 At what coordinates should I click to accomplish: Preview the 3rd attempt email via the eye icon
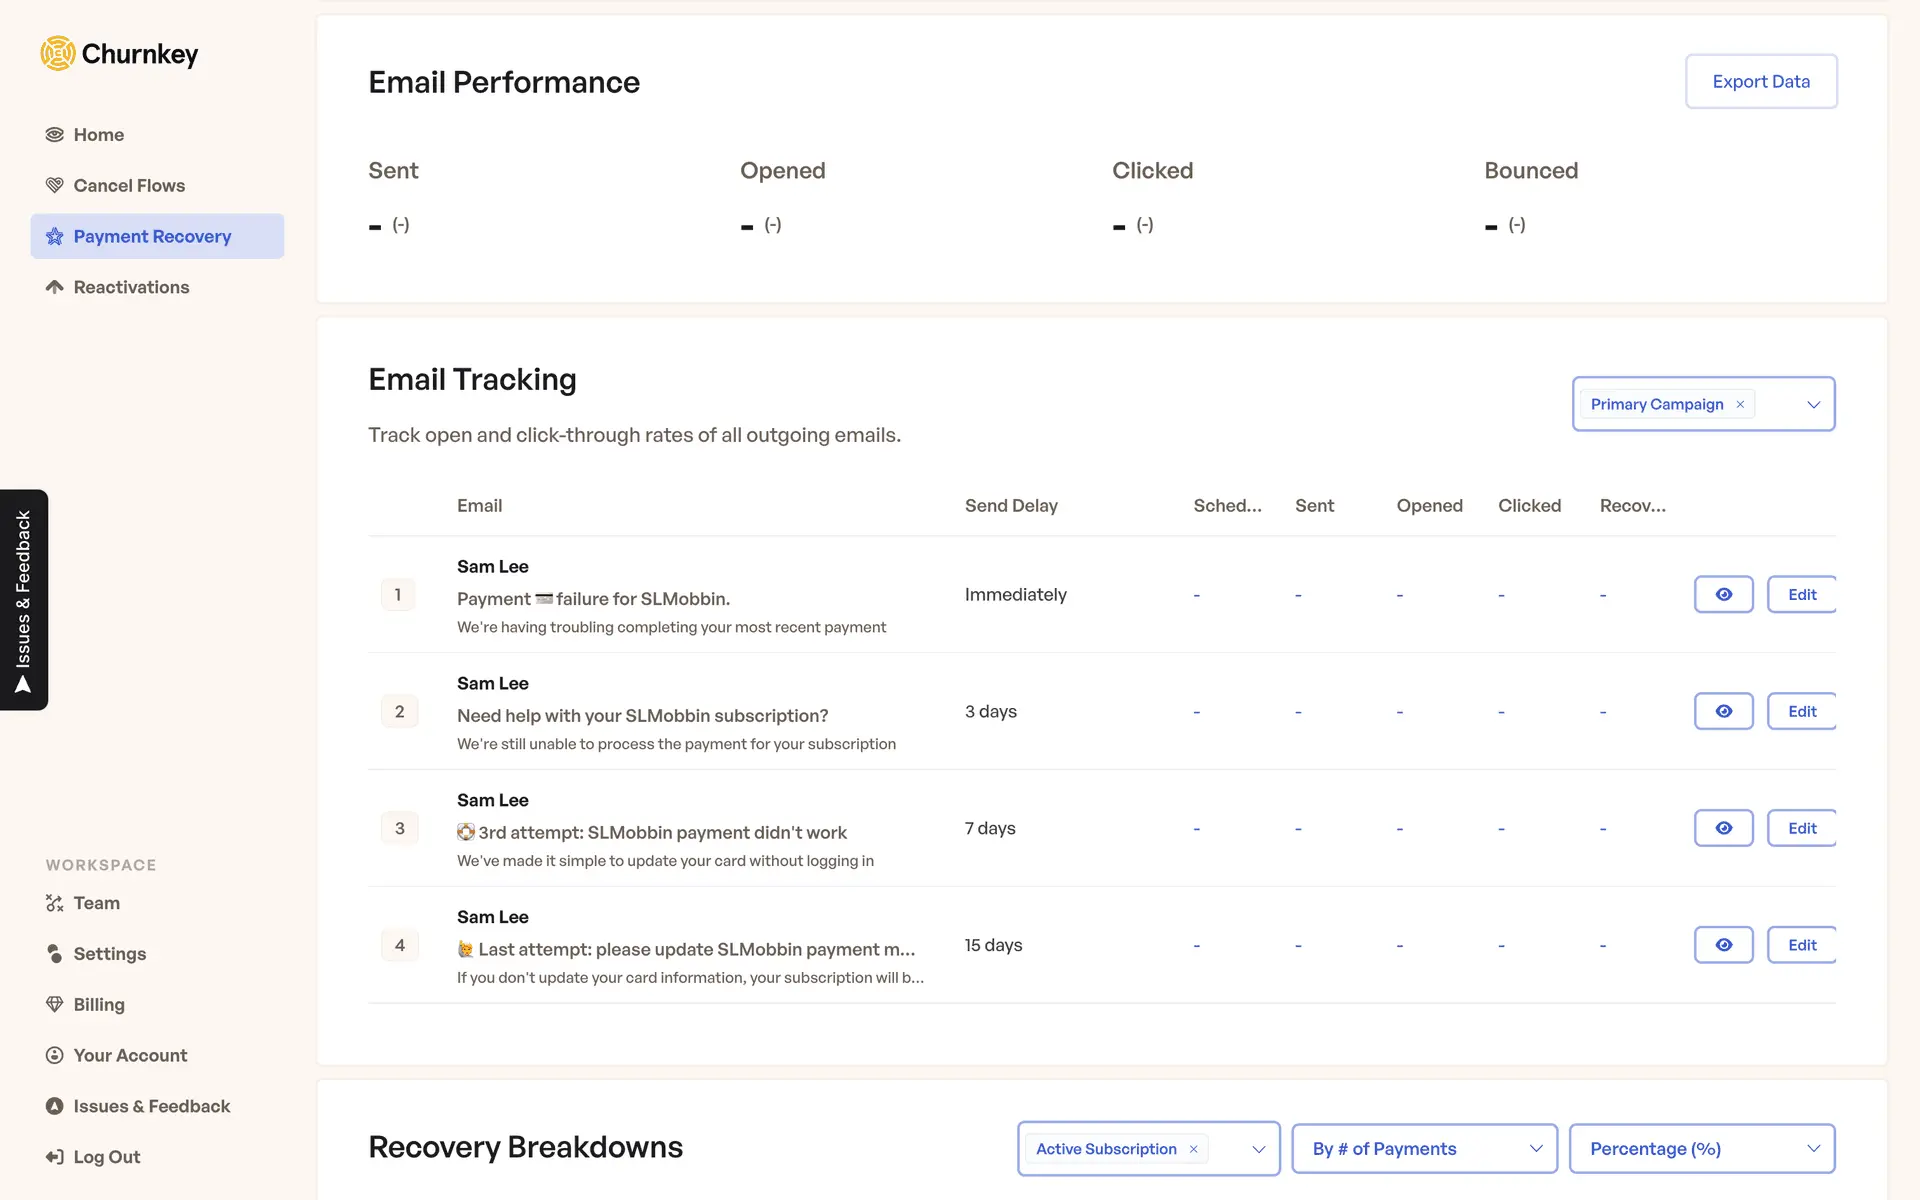coord(1723,829)
